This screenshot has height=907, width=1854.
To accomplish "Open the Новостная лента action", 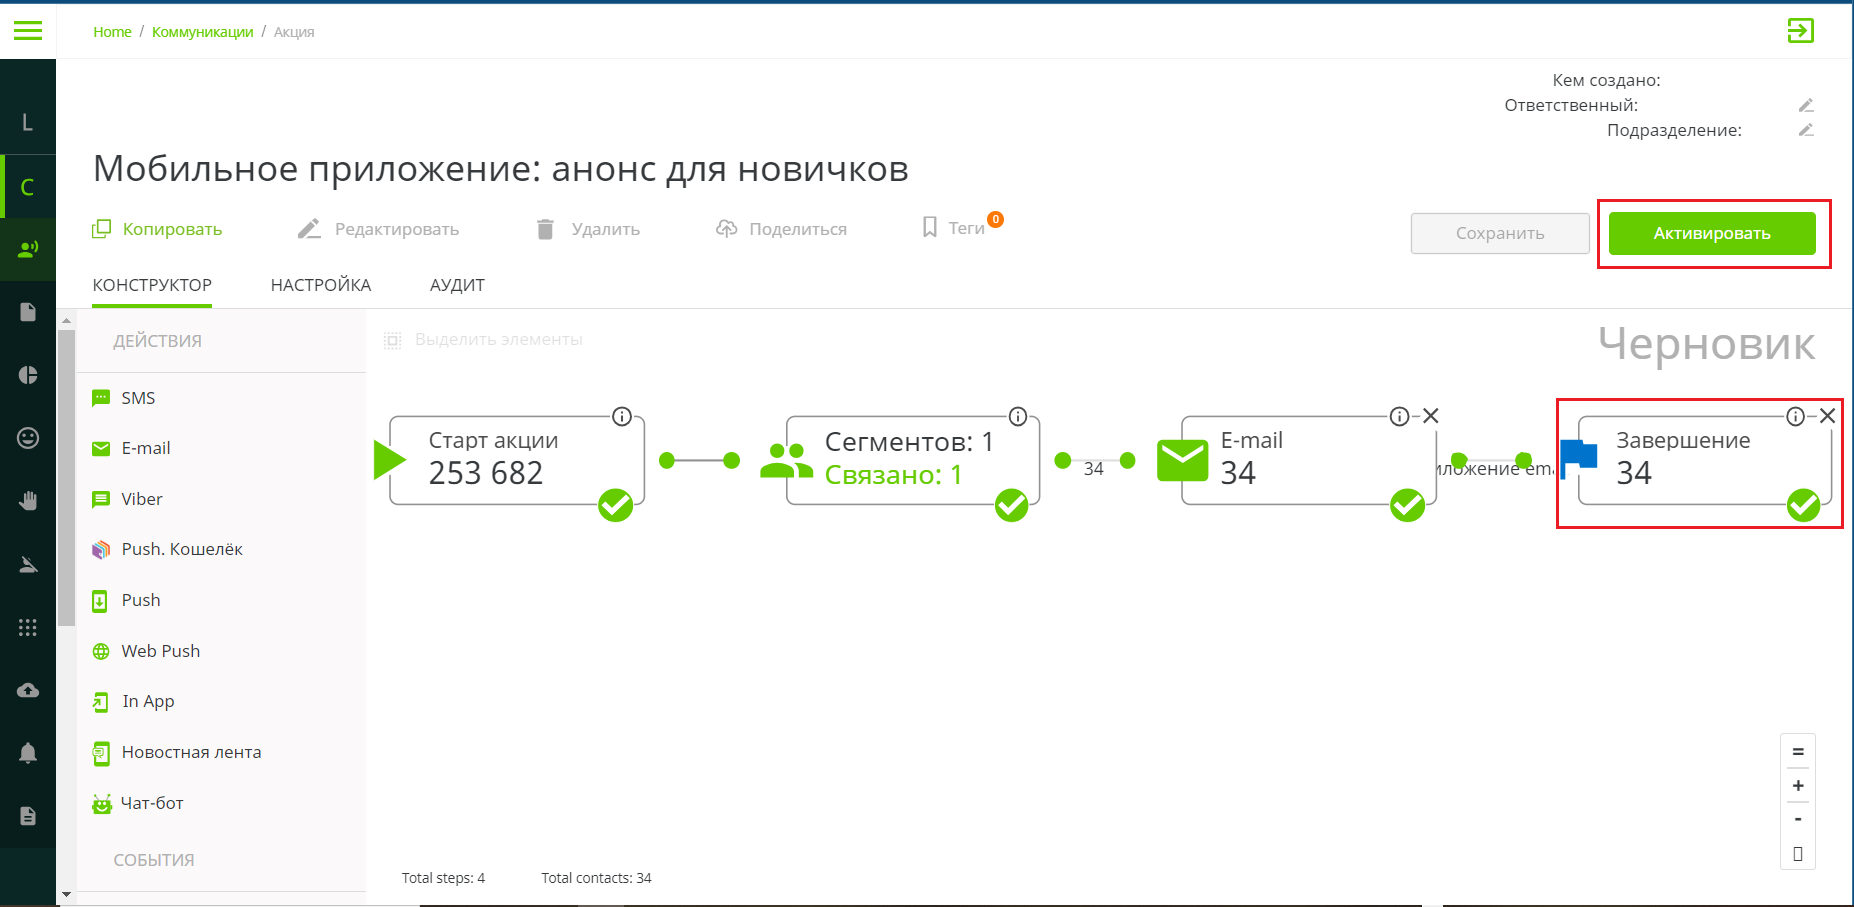I will click(191, 752).
